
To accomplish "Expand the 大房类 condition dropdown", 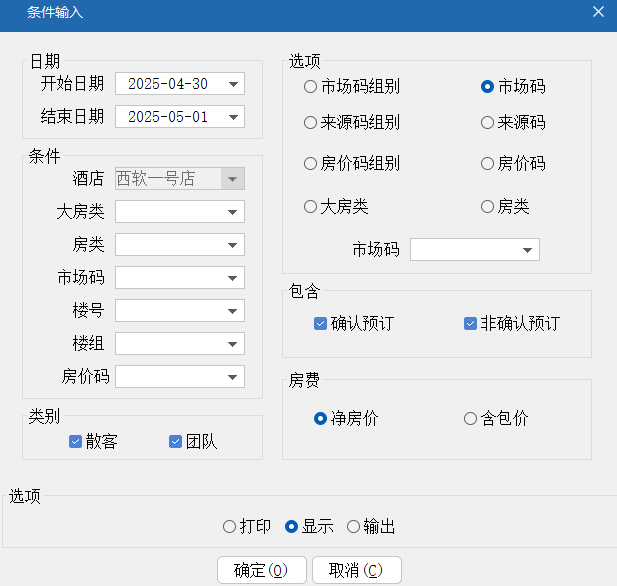I will pos(233,212).
